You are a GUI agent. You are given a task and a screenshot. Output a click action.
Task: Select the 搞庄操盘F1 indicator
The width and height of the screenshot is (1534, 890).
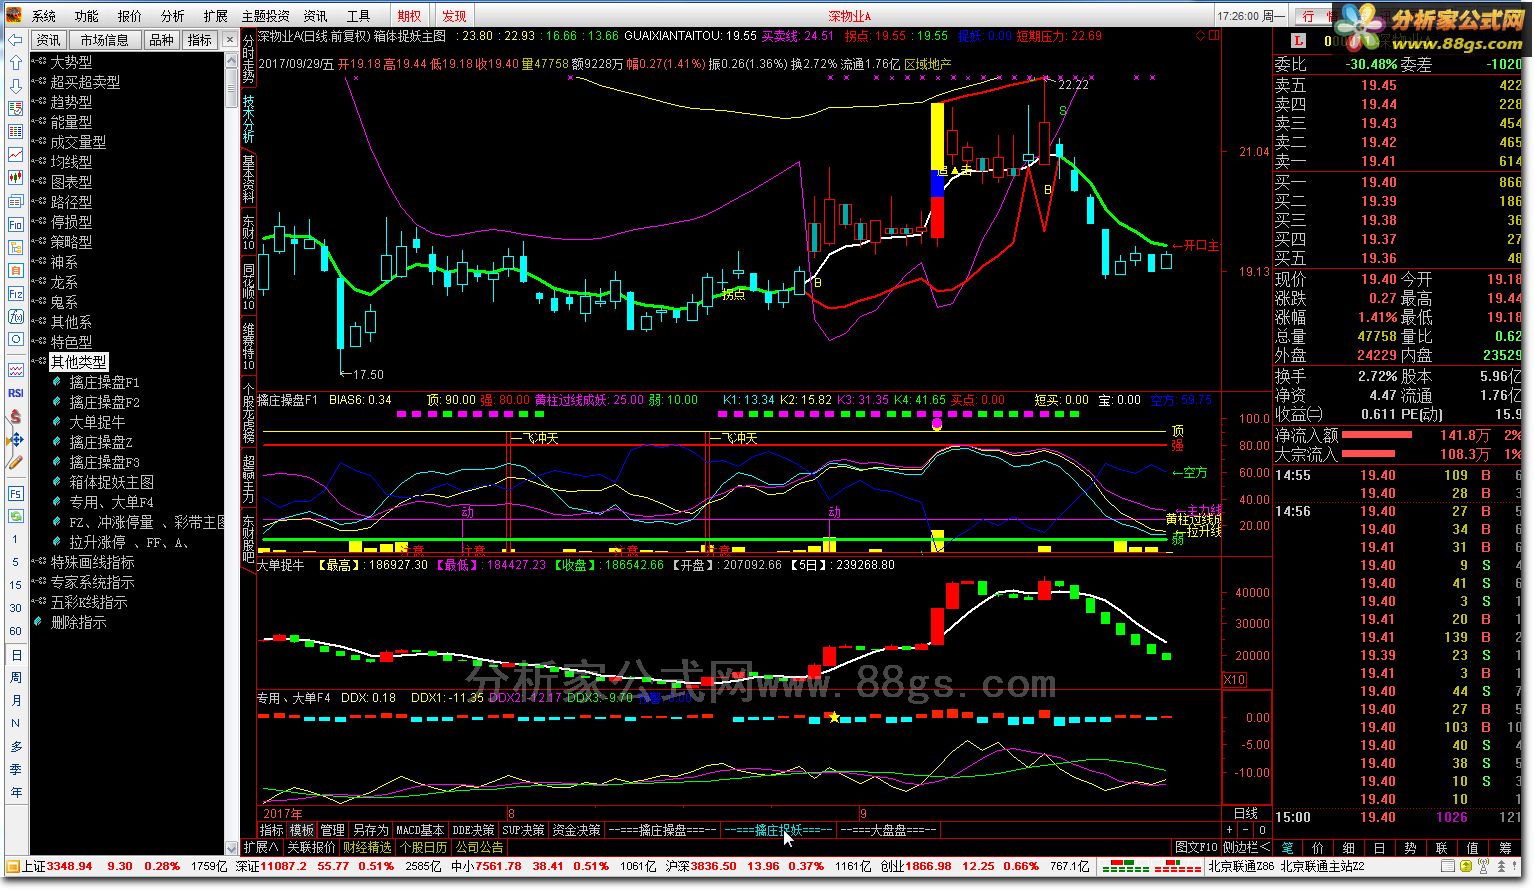click(104, 382)
